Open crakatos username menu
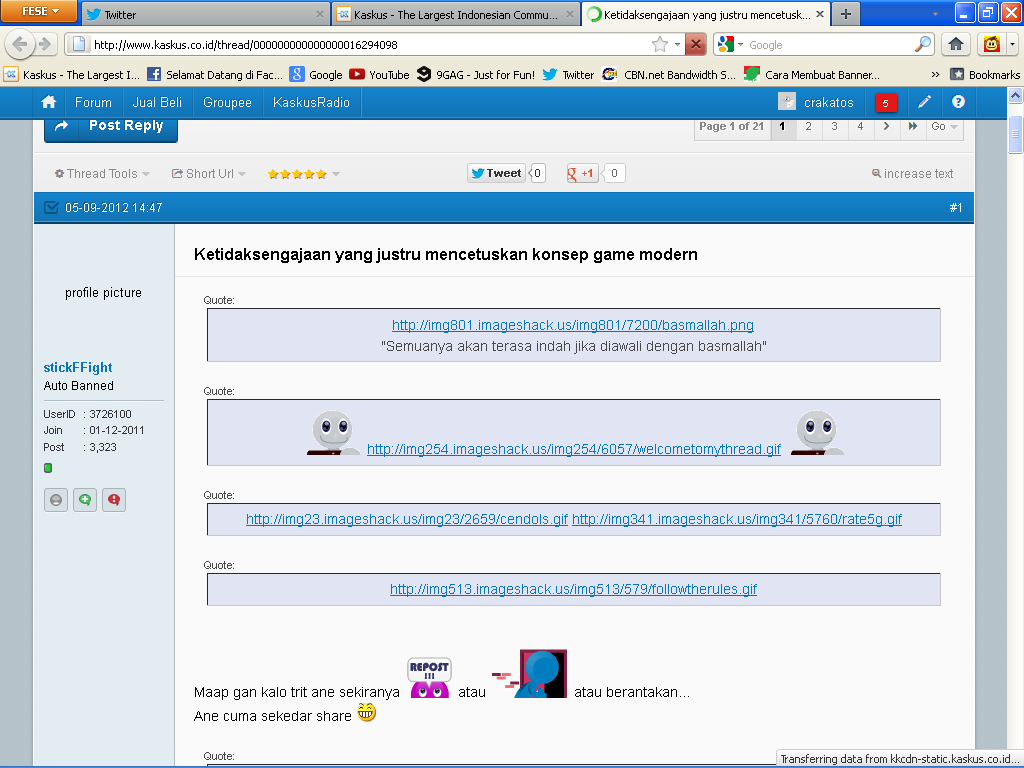 [x=829, y=103]
